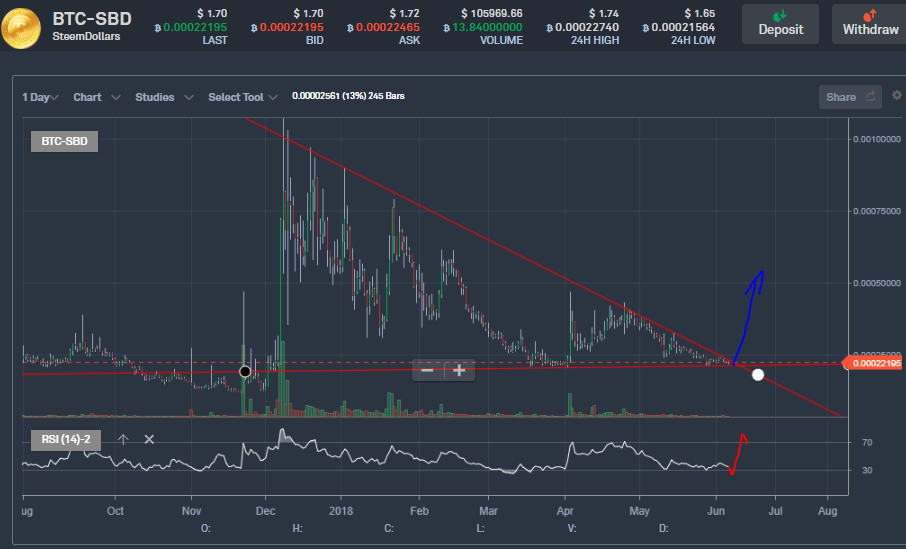Click the Dec date axis label
The height and width of the screenshot is (549, 906).
[x=265, y=511]
